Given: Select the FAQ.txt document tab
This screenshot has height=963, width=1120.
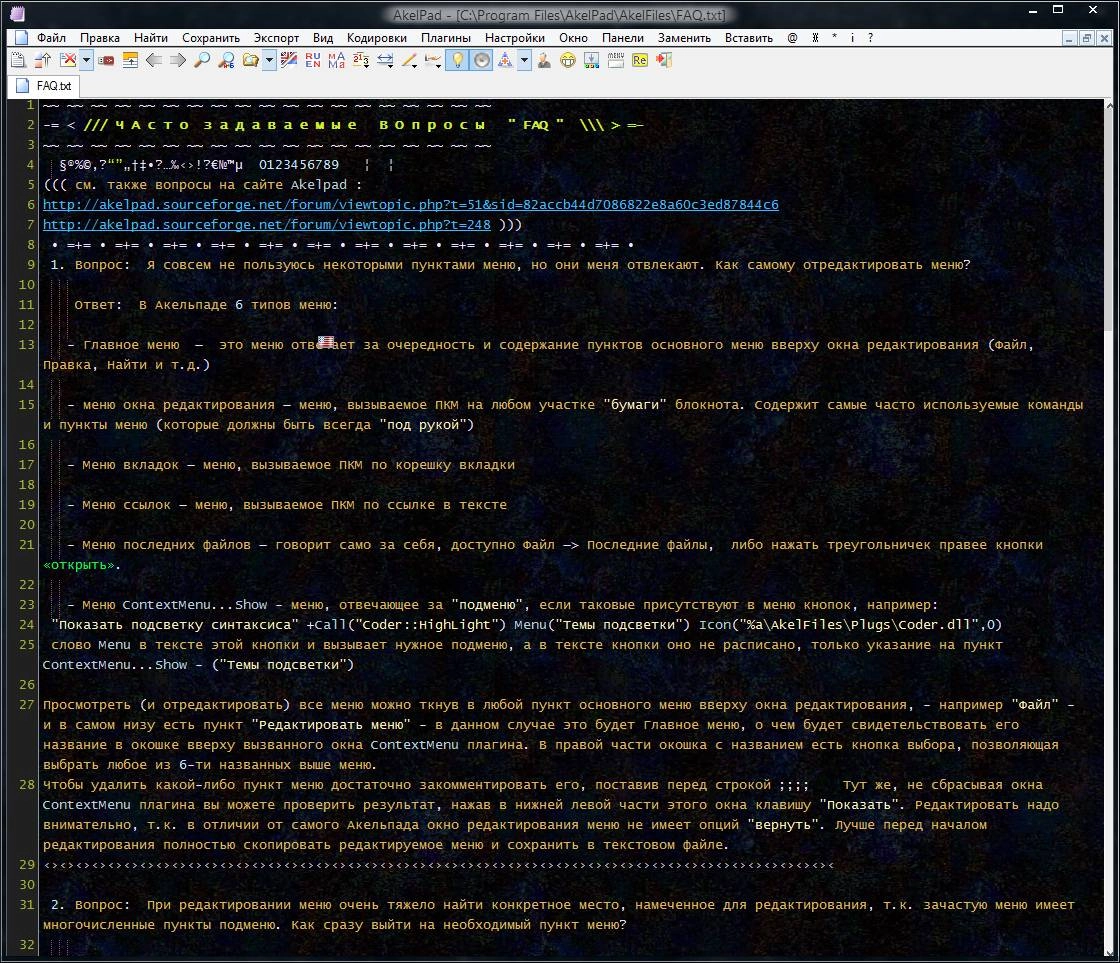Looking at the screenshot, I should tap(44, 86).
